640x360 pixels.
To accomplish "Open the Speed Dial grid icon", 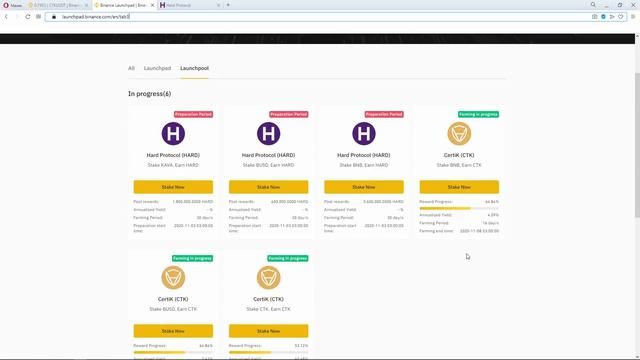I will pyautogui.click(x=38, y=17).
